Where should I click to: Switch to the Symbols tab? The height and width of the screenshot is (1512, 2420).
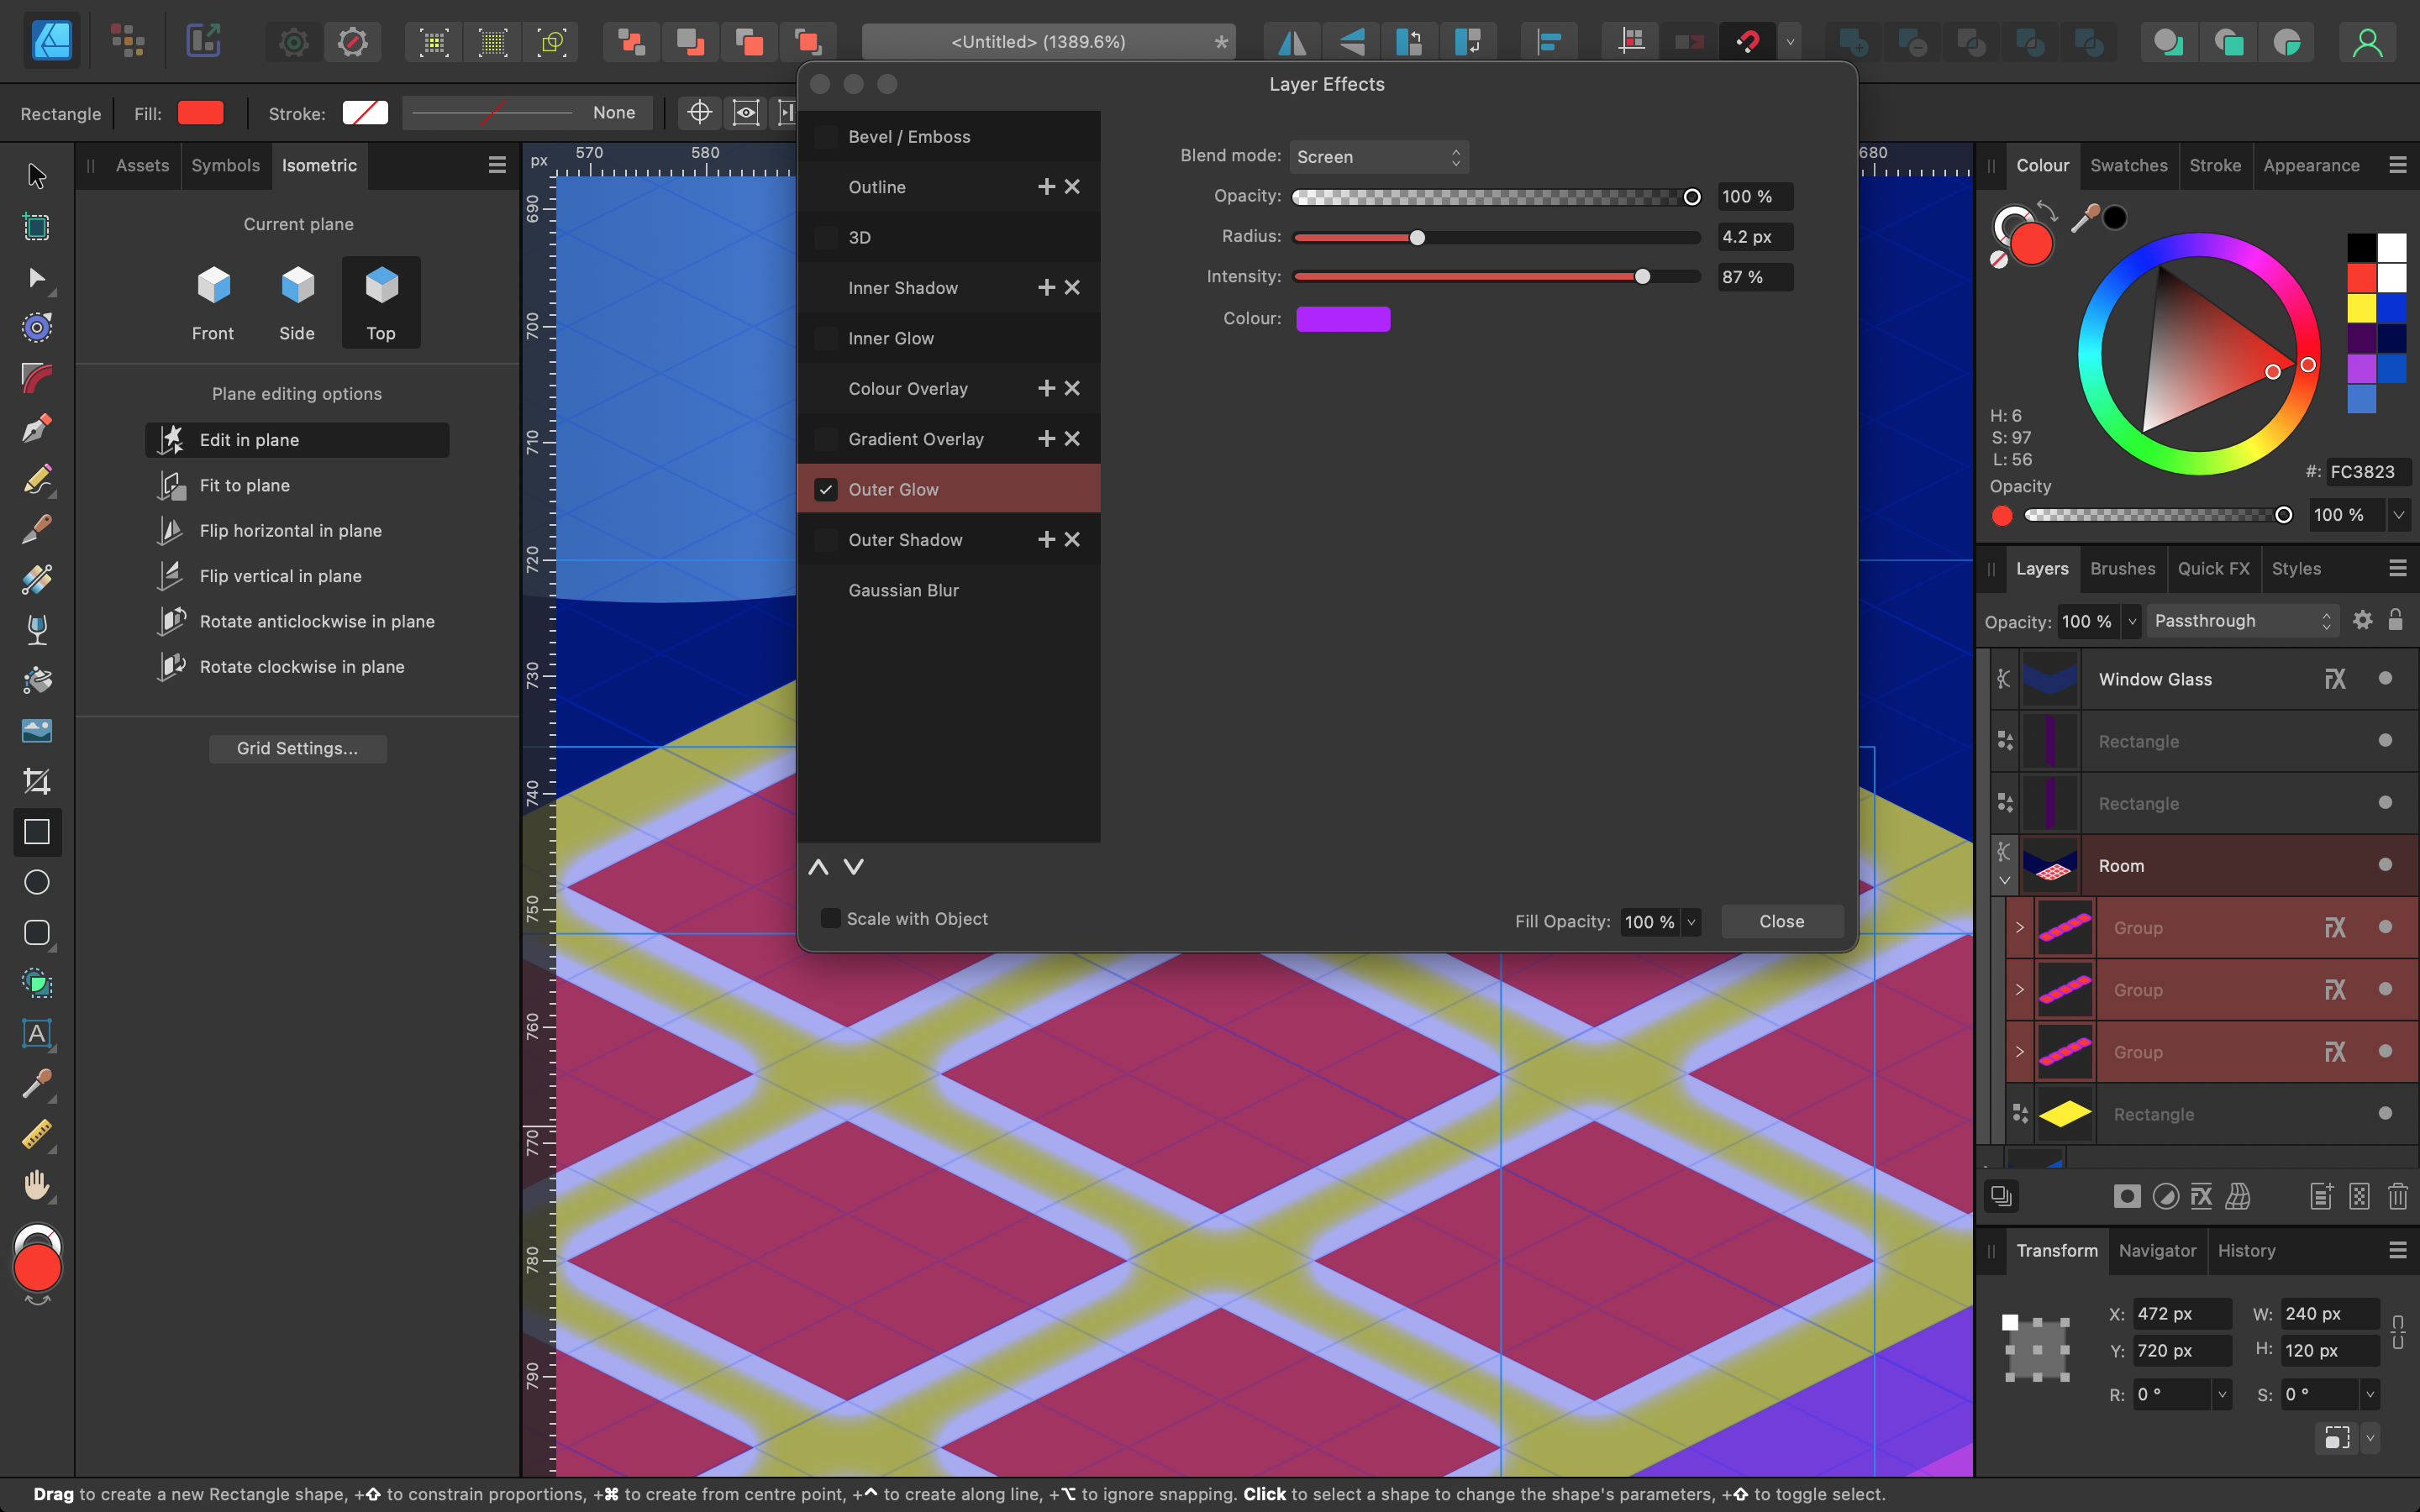(x=225, y=165)
